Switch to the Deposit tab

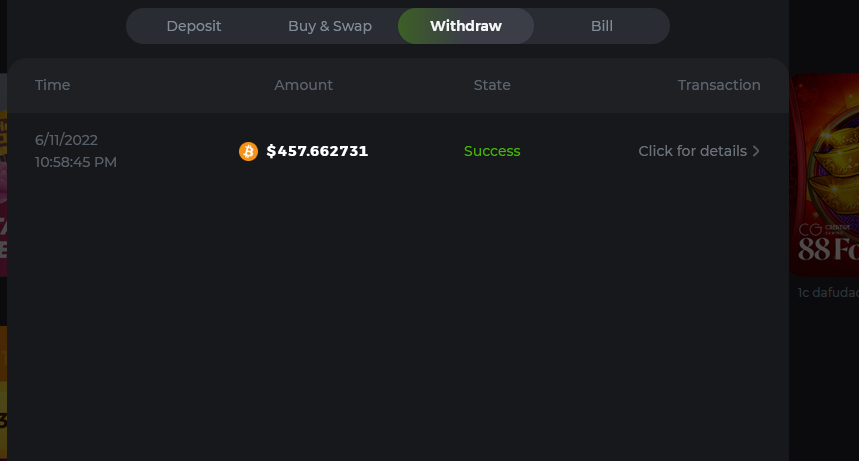point(194,26)
